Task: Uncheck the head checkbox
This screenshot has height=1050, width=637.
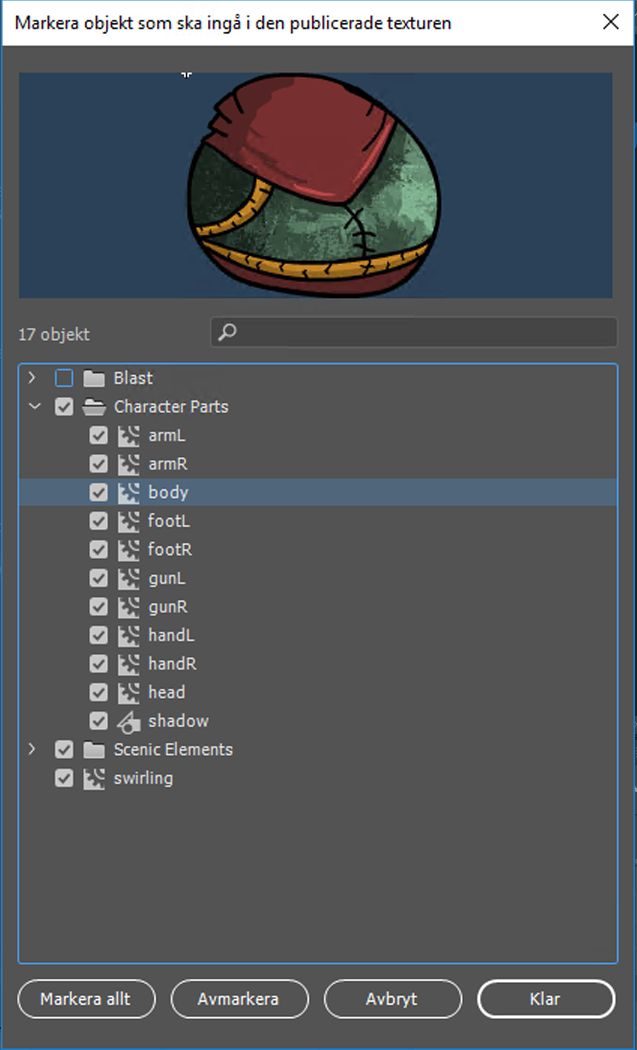Action: point(98,692)
